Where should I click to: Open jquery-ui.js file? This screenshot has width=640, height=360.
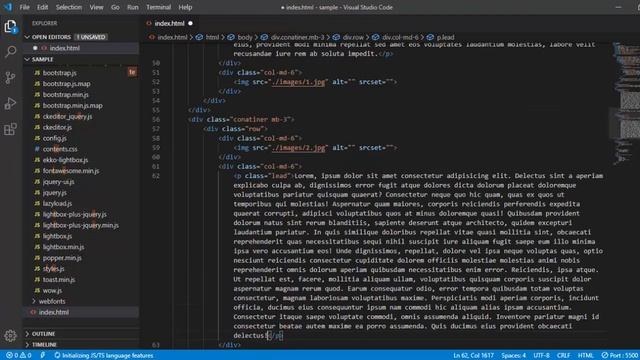[x=58, y=182]
